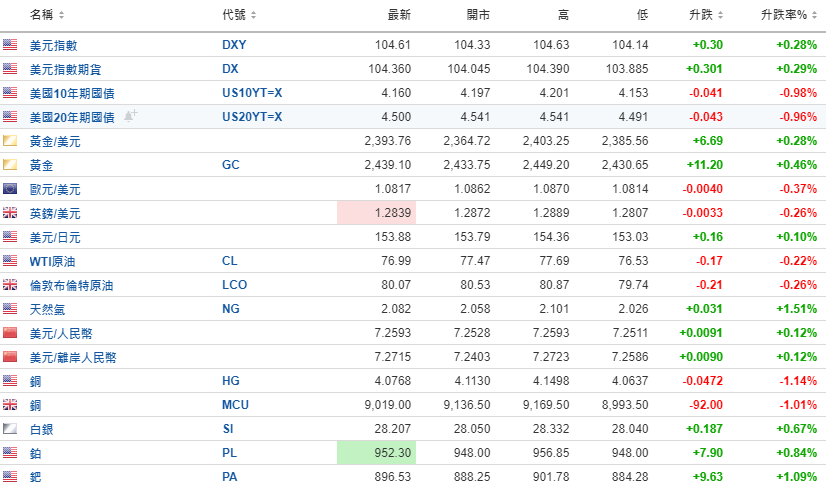Click the UK flag next to 英鎊/美元
The height and width of the screenshot is (485, 826).
(11, 213)
